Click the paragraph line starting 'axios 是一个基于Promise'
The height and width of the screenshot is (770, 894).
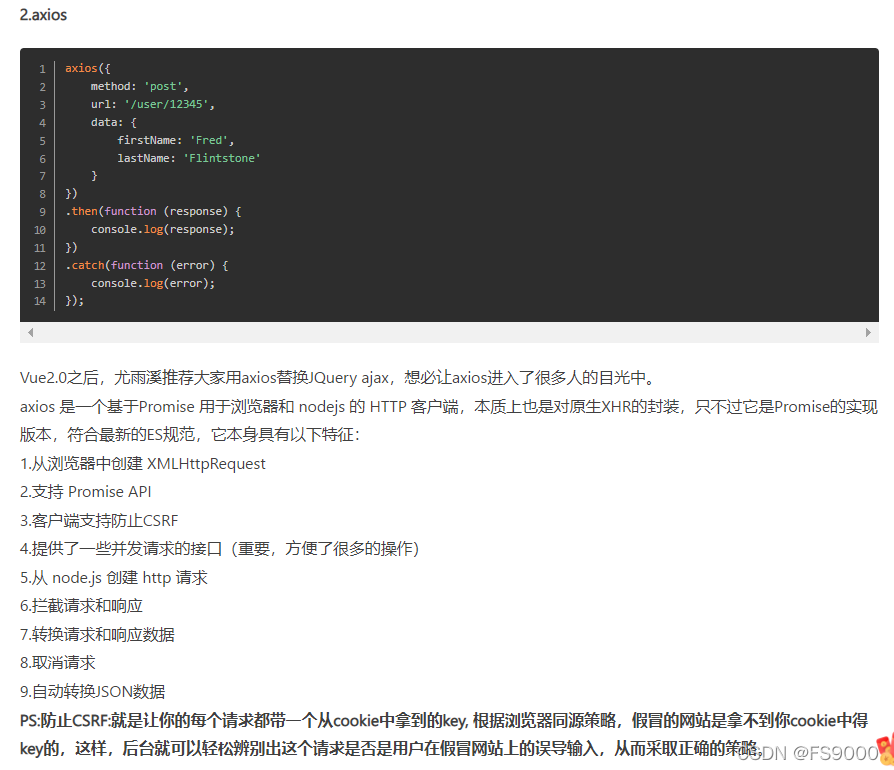[449, 406]
